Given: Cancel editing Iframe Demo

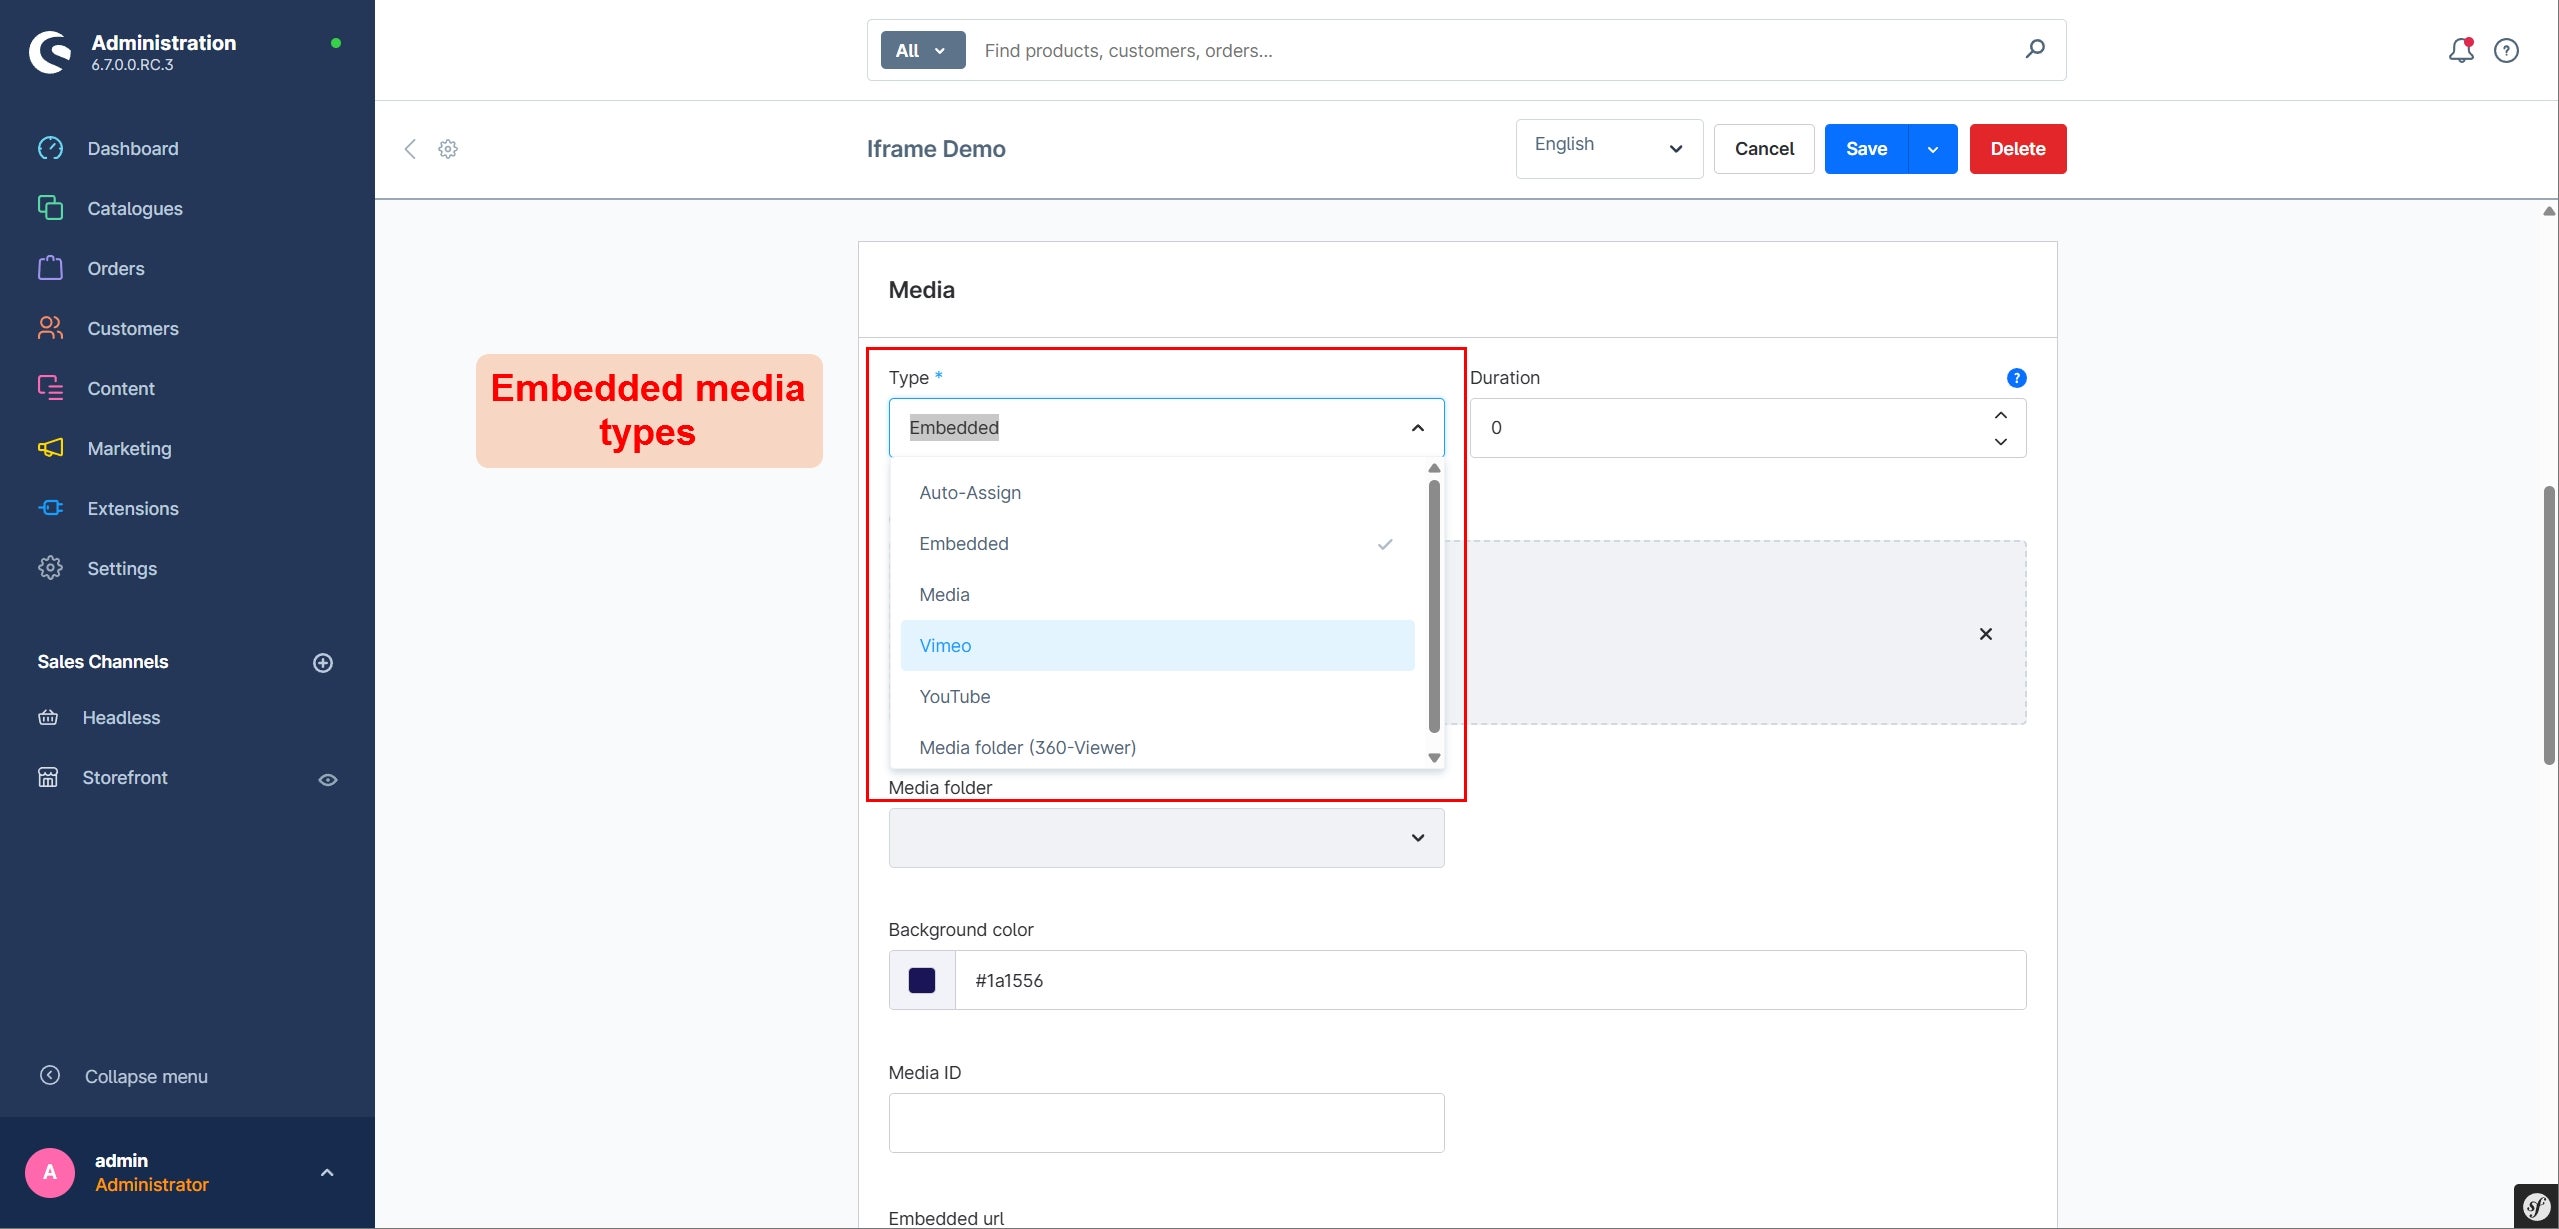Looking at the screenshot, I should coord(1764,149).
